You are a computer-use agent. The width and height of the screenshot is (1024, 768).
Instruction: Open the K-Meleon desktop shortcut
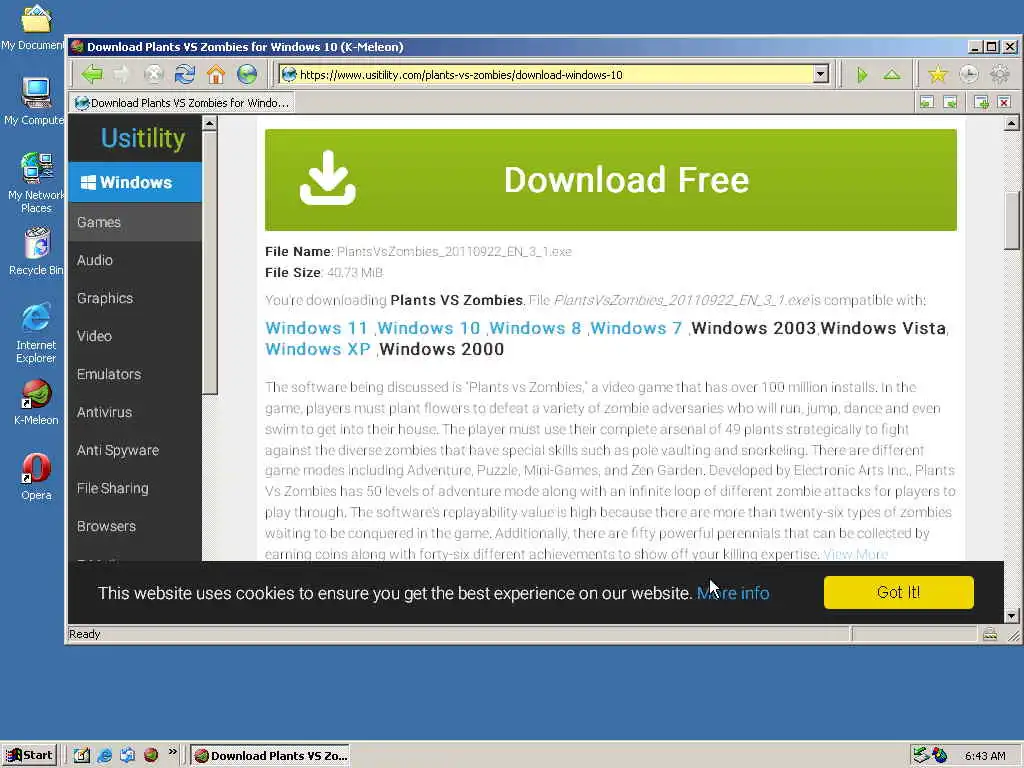coord(36,402)
